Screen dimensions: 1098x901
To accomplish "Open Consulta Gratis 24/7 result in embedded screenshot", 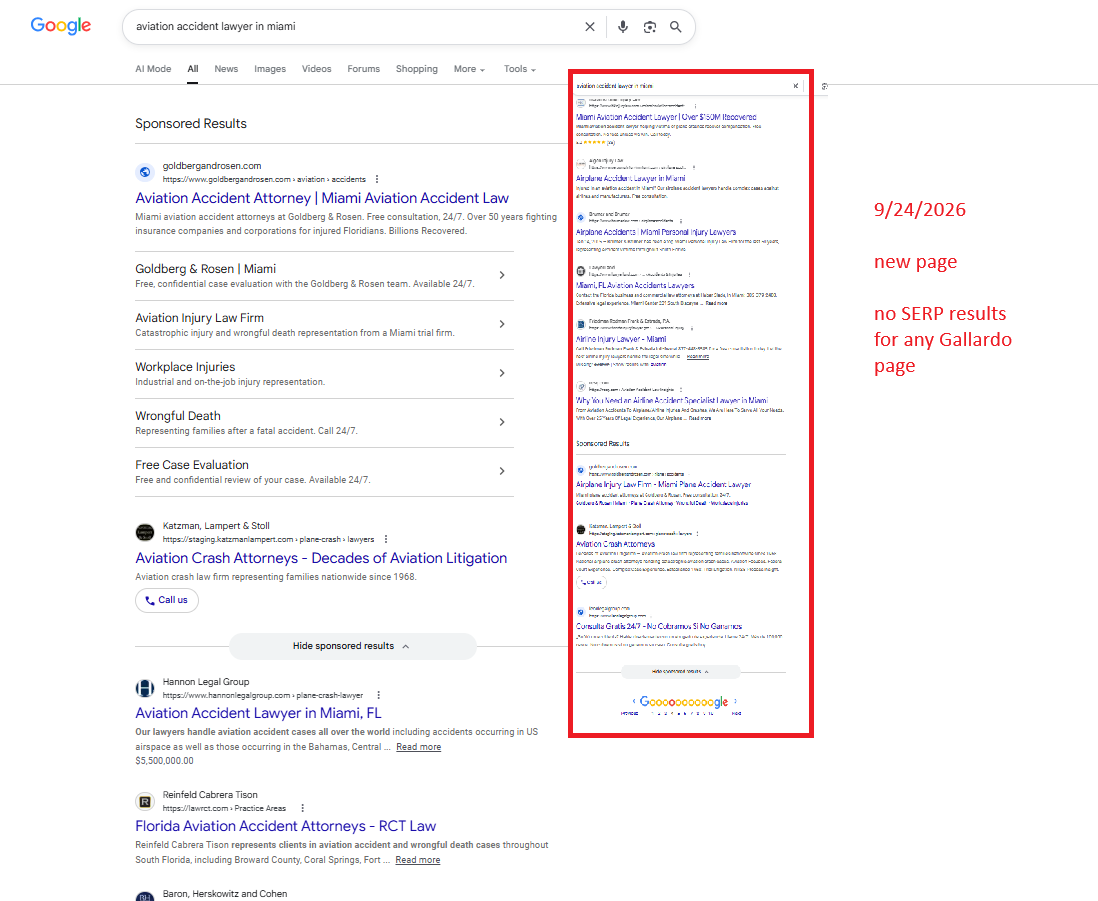I will coord(659,626).
